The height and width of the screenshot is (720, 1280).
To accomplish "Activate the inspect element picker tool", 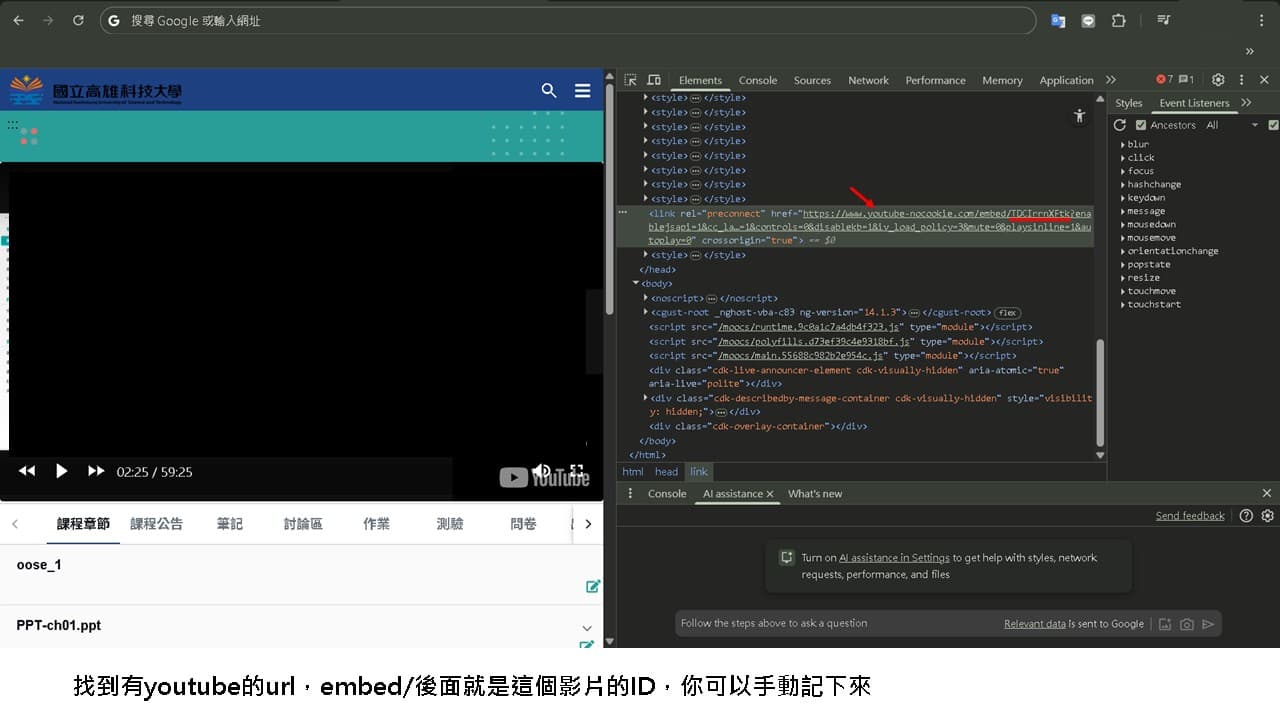I will 630,80.
